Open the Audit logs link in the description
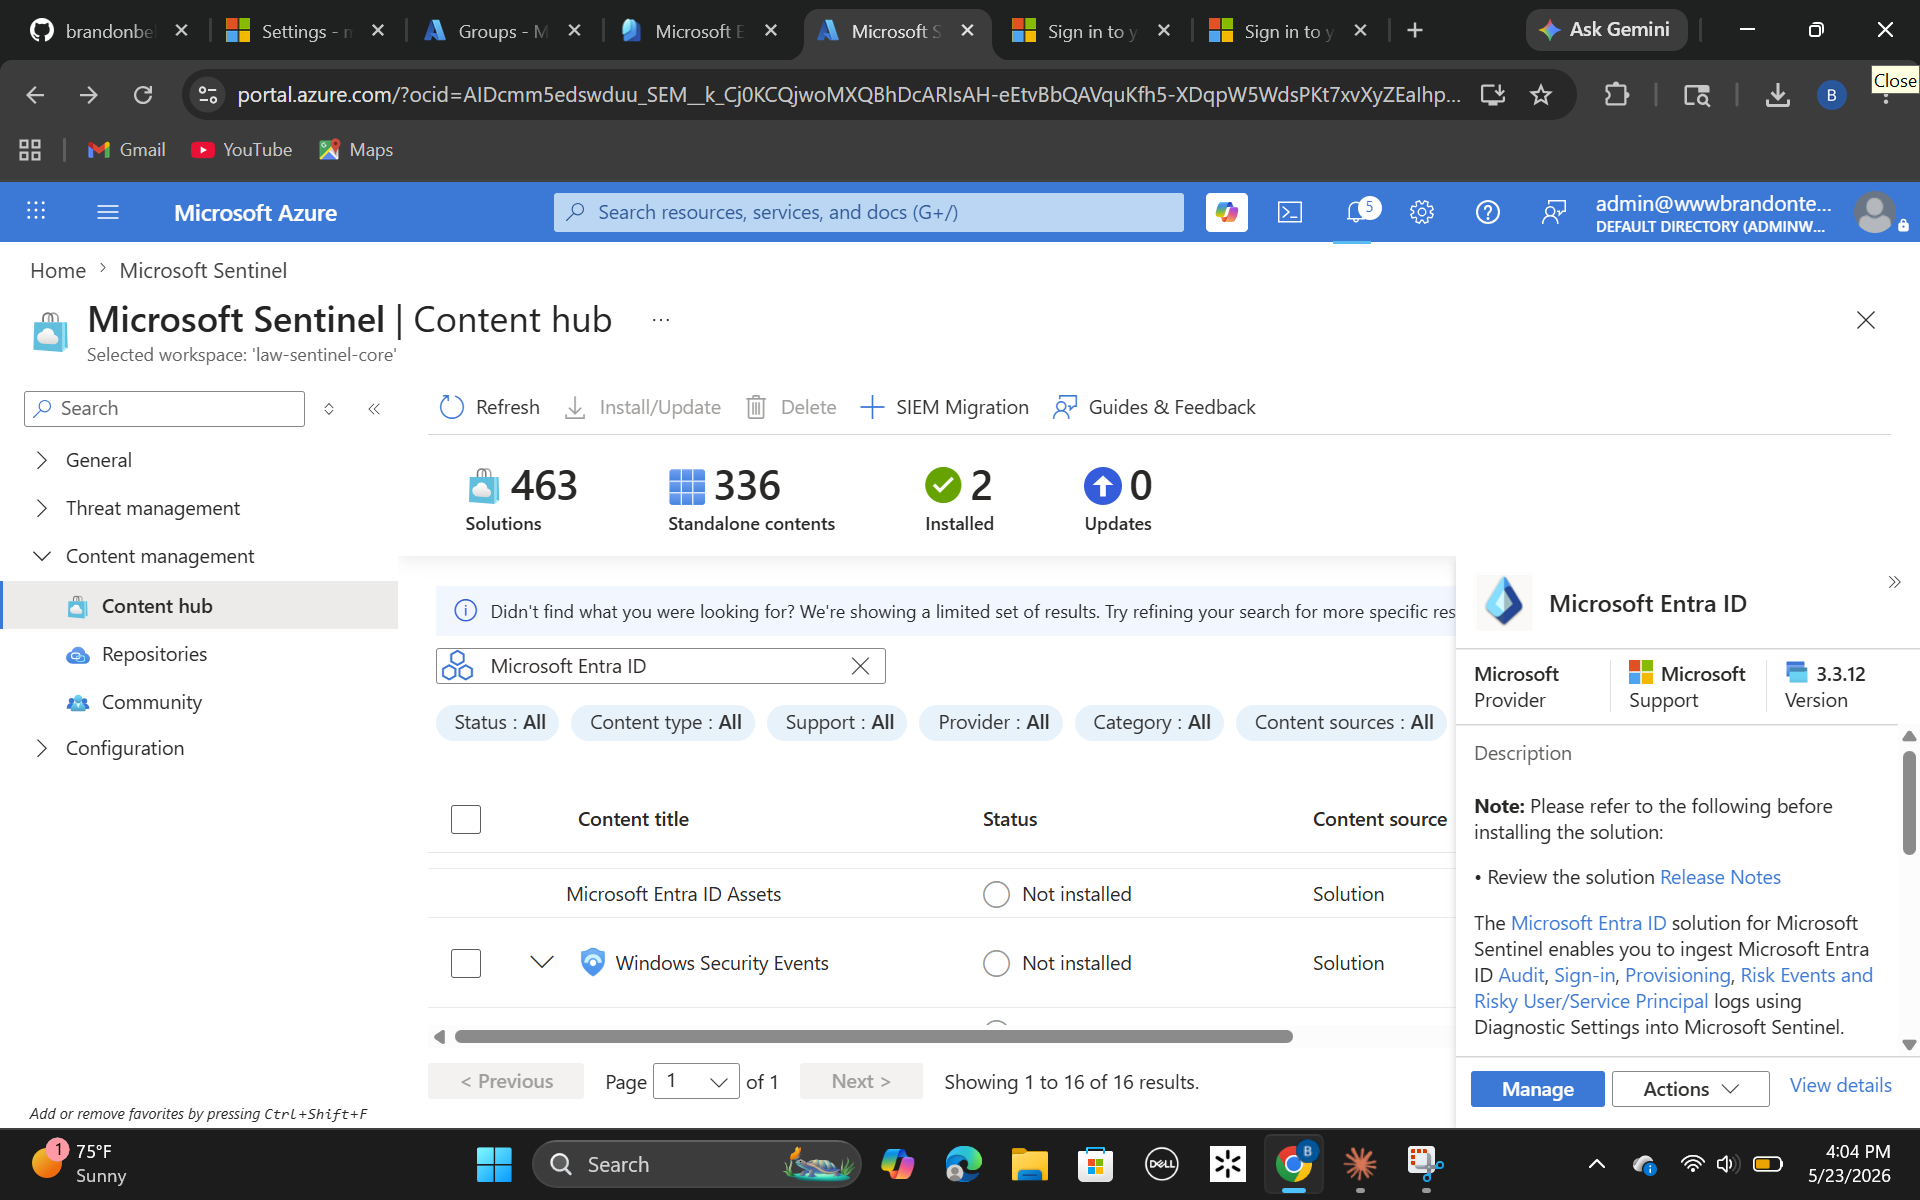The height and width of the screenshot is (1200, 1920). click(1521, 975)
